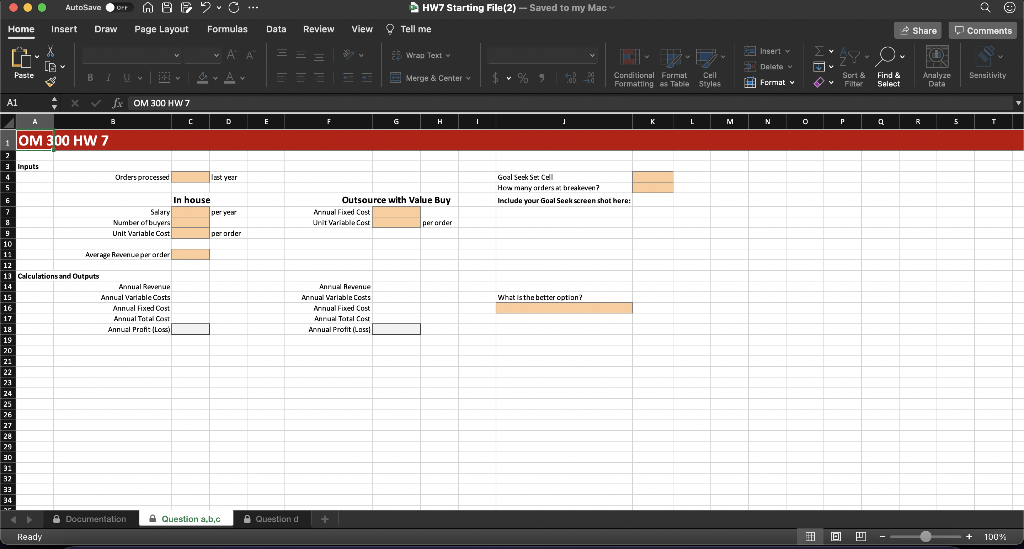Click the smiley feedback icon
Viewport: 1024px width, 549px height.
tap(1009, 8)
